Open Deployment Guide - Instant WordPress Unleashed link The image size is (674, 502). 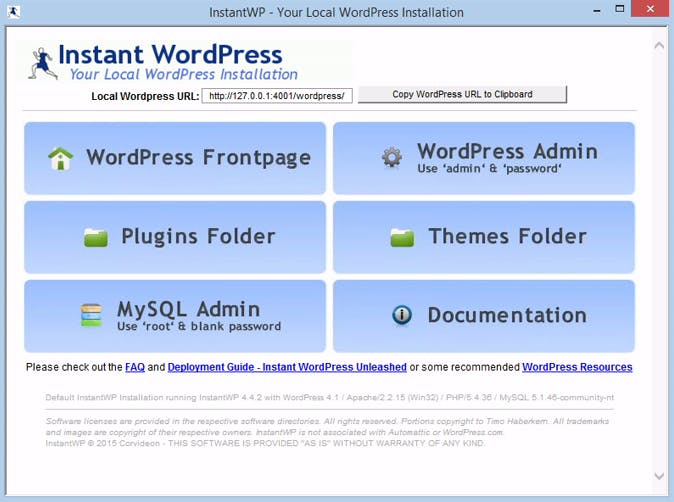287,367
